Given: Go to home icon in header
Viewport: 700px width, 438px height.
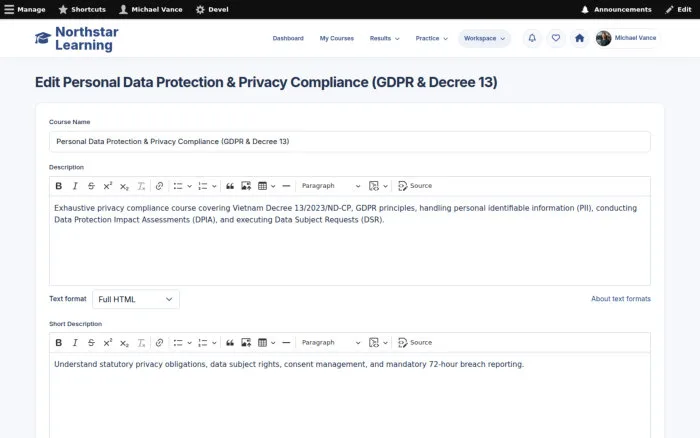Looking at the screenshot, I should point(579,38).
